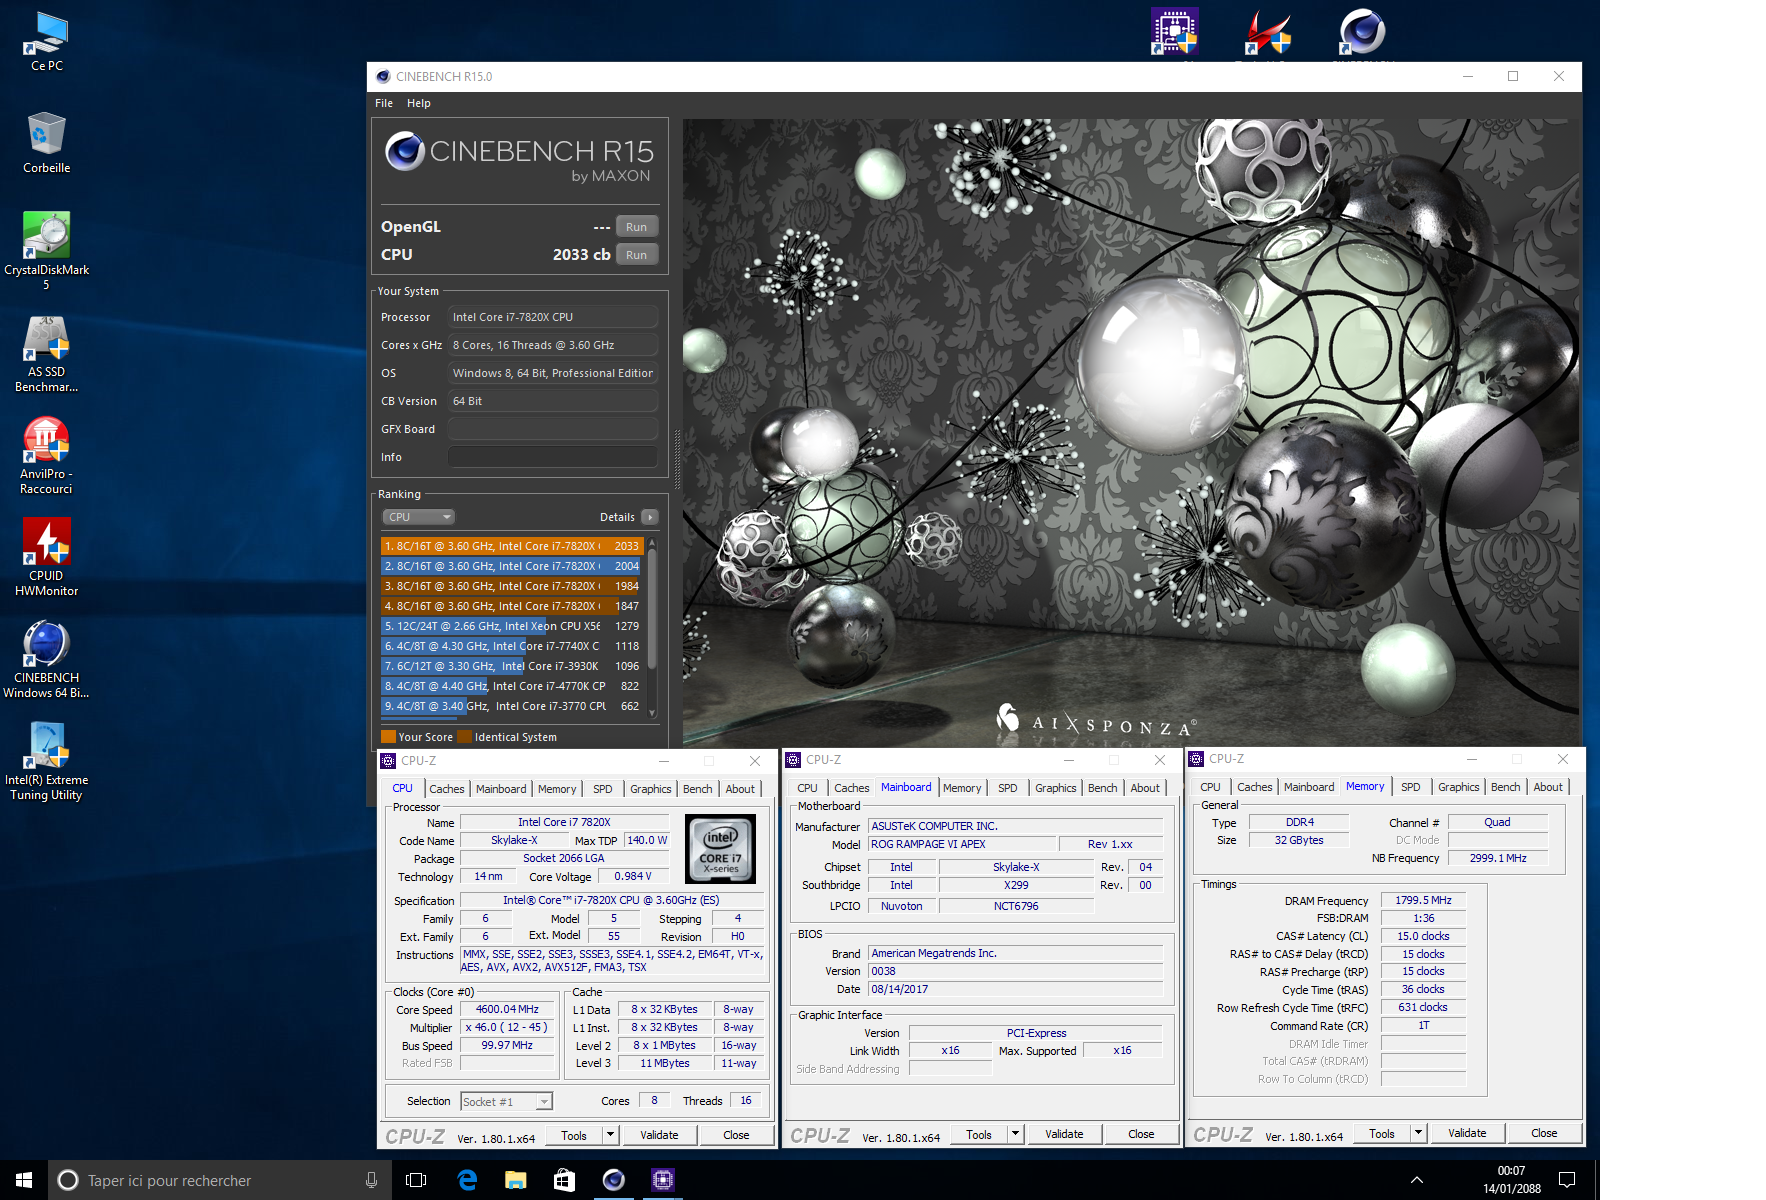Viewport: 1766px width, 1200px height.
Task: Switch to Caches tab in left CPU-Z
Action: pyautogui.click(x=447, y=789)
